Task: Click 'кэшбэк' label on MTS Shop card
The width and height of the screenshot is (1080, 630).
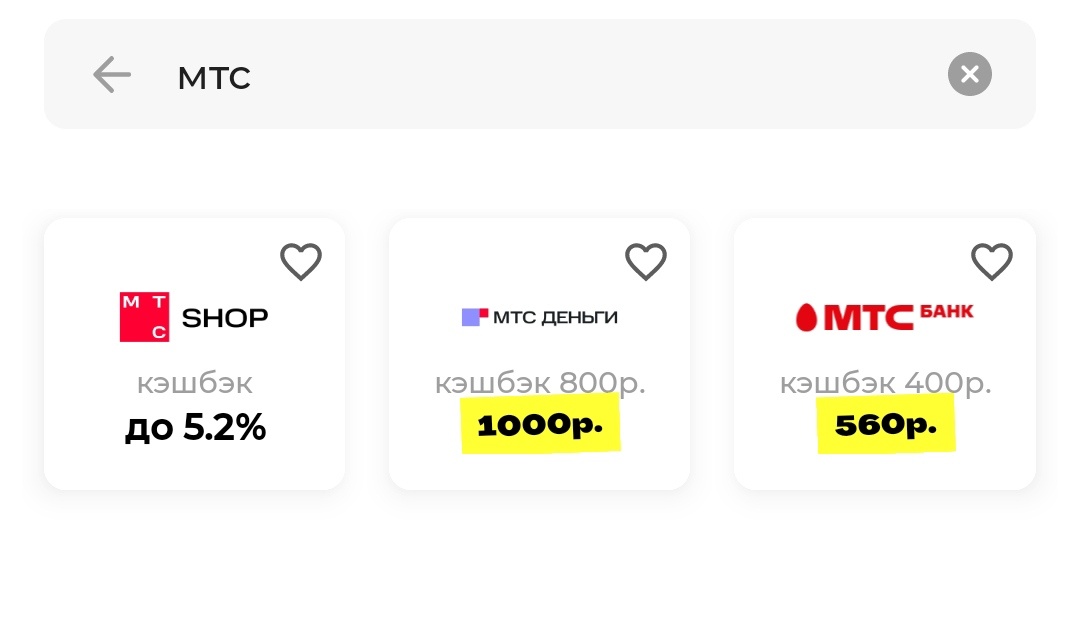Action: tap(195, 383)
